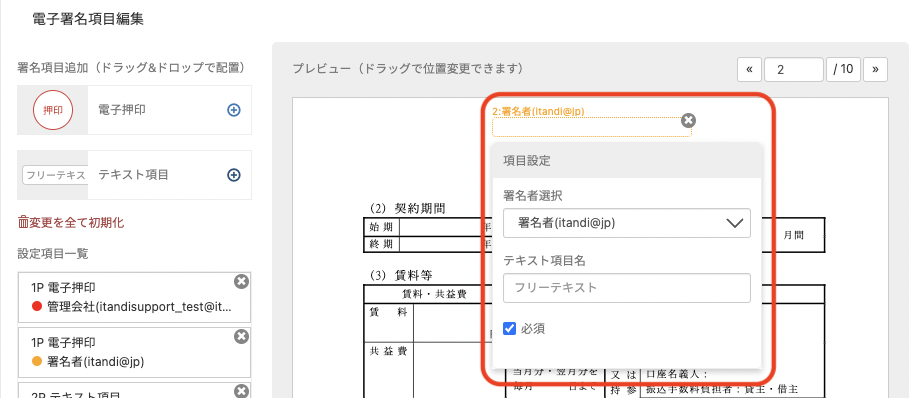
Task: Click the (3) 賃料等 heading in preview
Action: coord(400,275)
